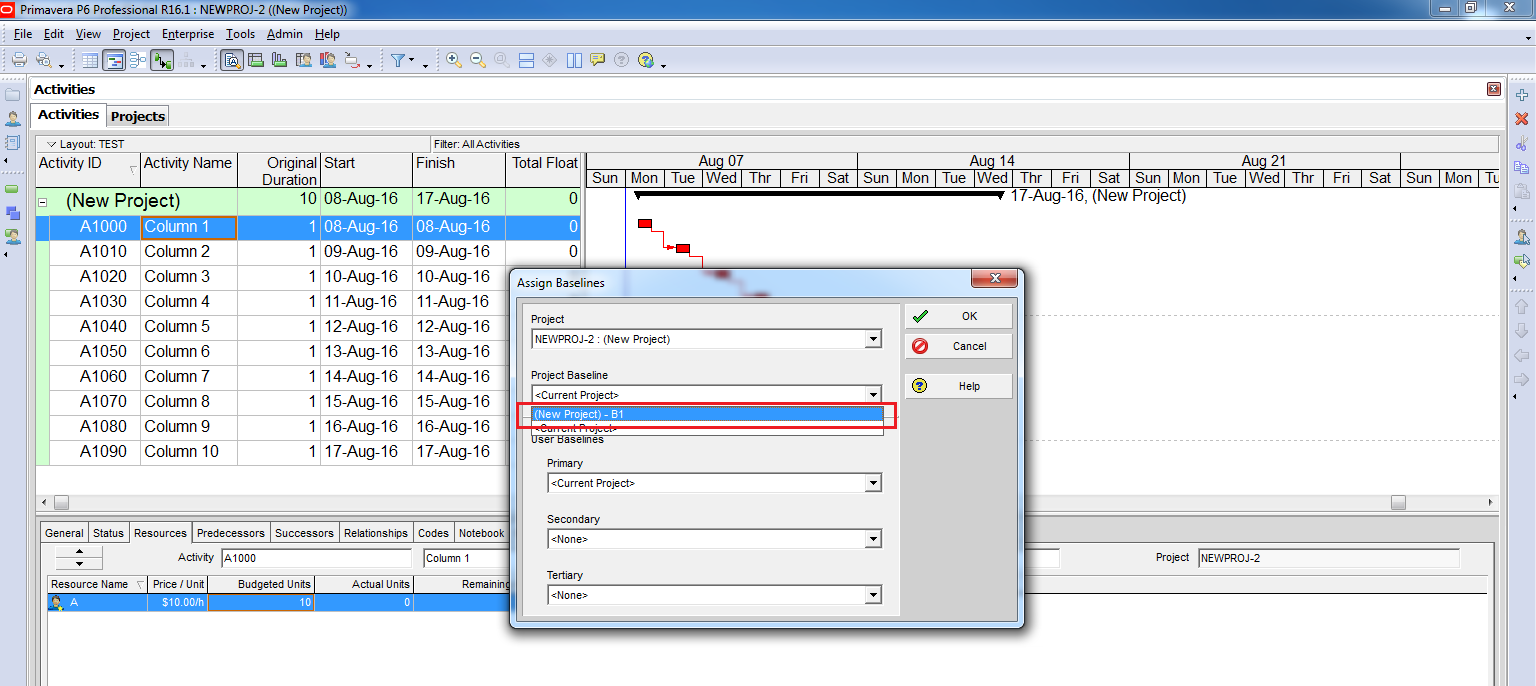Viewport: 1536px width, 686px height.
Task: Click the Zoom In magnifier icon
Action: point(454,60)
